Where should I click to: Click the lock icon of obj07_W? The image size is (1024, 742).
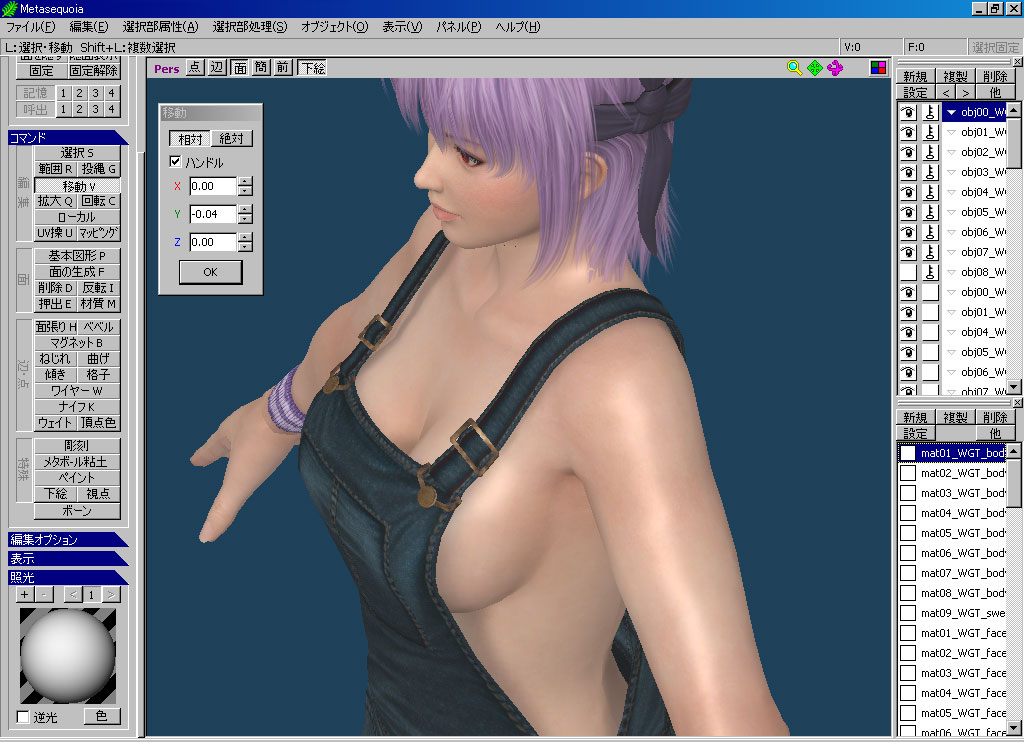[x=930, y=252]
